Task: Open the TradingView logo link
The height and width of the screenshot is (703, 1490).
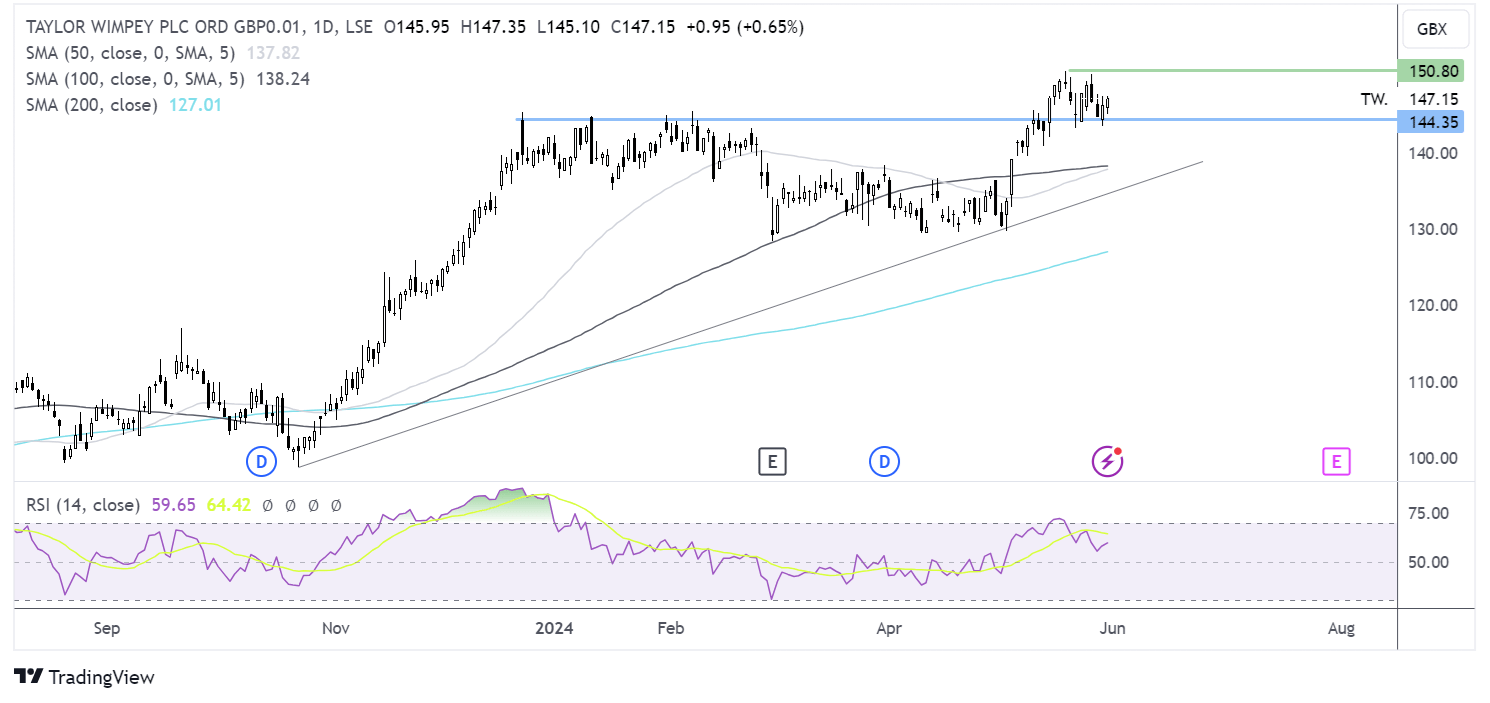Action: (x=85, y=677)
